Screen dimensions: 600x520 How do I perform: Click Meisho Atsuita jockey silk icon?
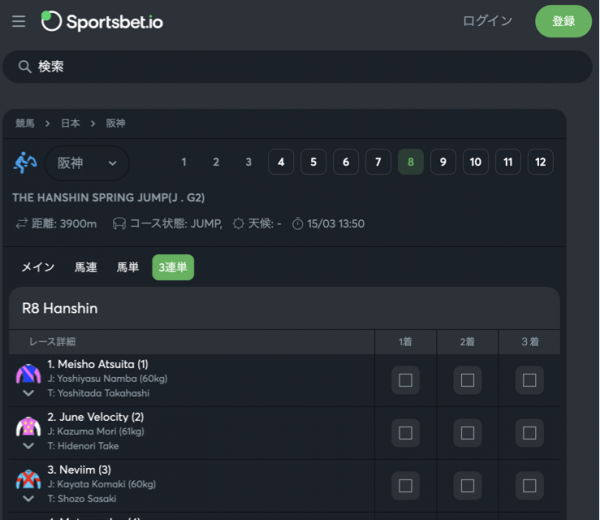(28, 374)
